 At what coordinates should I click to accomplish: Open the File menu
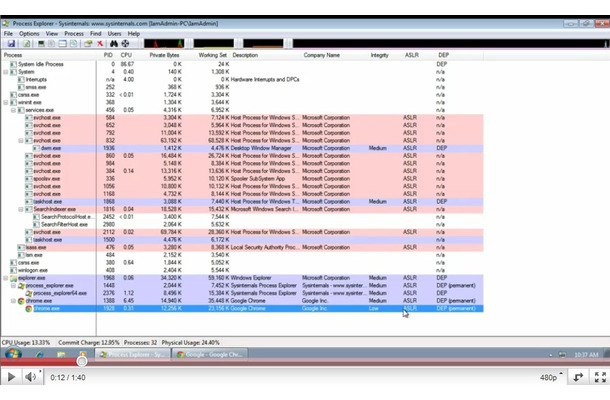[8, 34]
